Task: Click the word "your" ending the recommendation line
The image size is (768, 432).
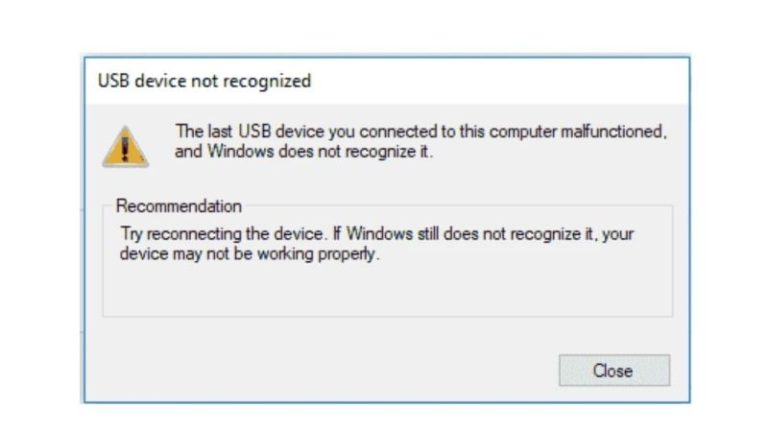Action: coord(620,234)
